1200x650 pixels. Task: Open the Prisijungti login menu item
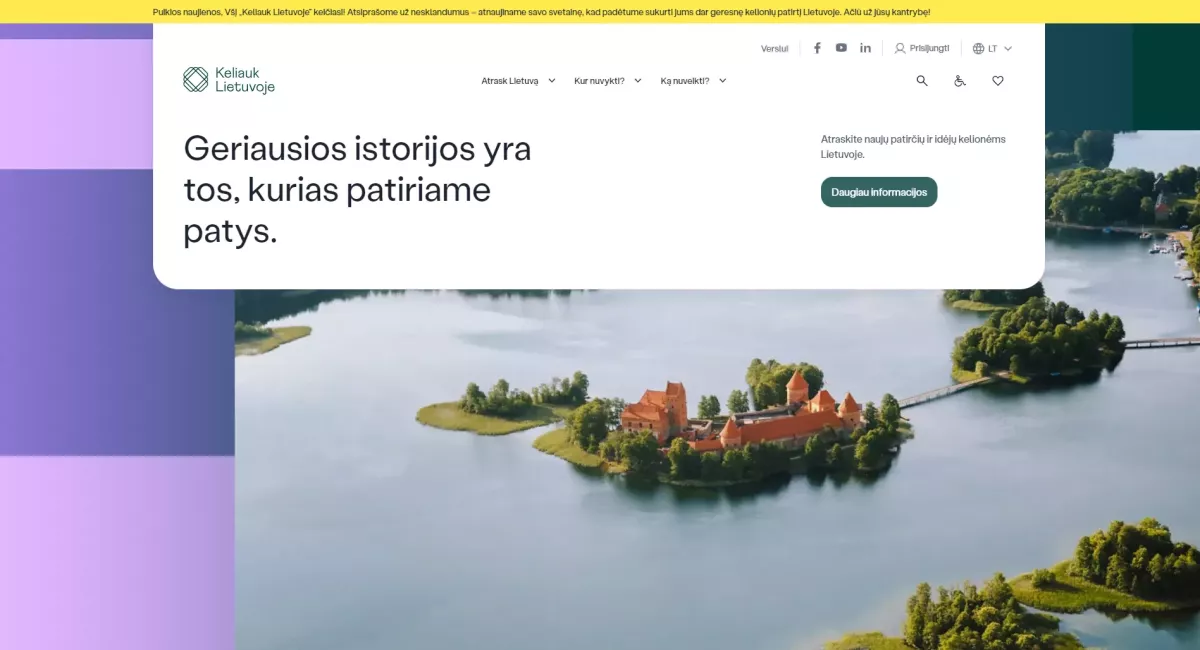click(x=929, y=47)
